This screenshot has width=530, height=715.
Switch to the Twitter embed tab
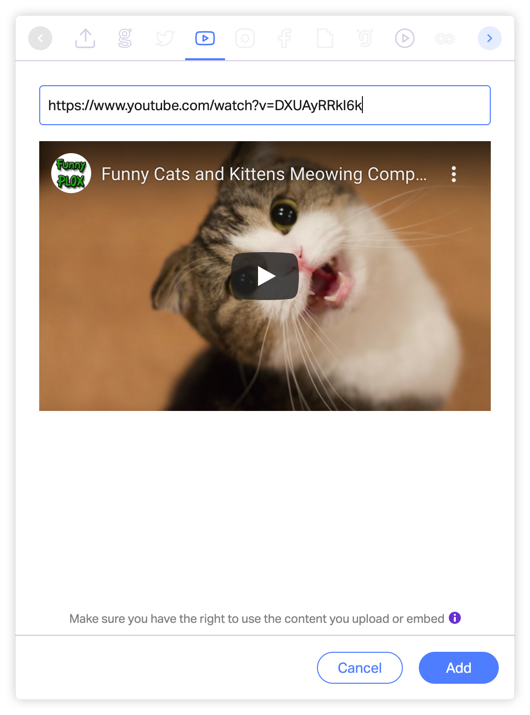165,38
